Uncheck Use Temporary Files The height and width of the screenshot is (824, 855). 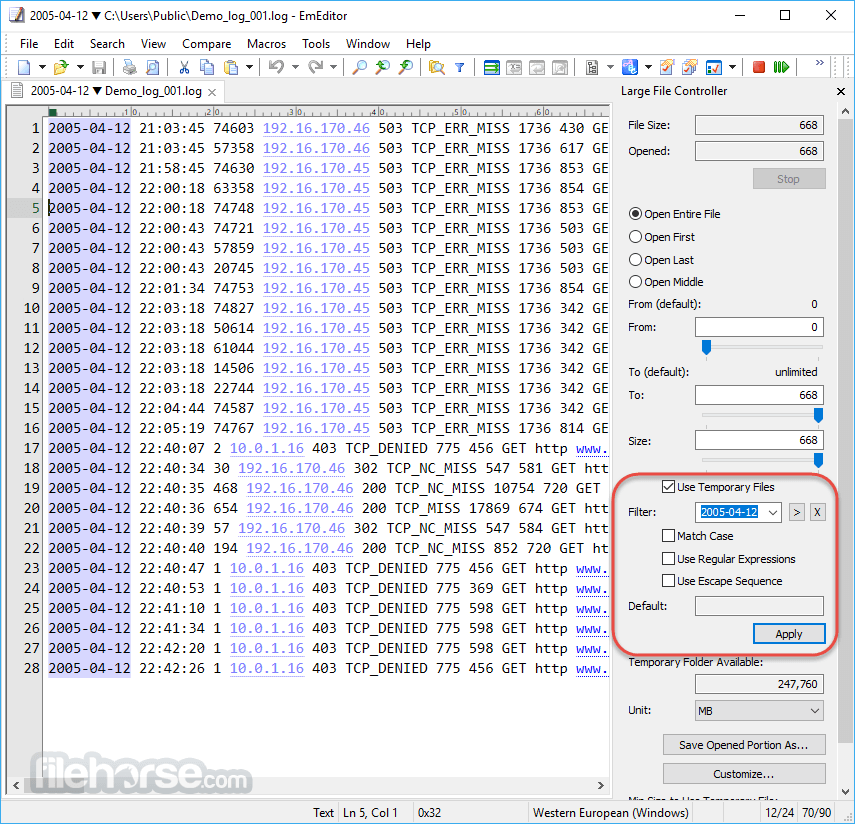click(x=668, y=486)
